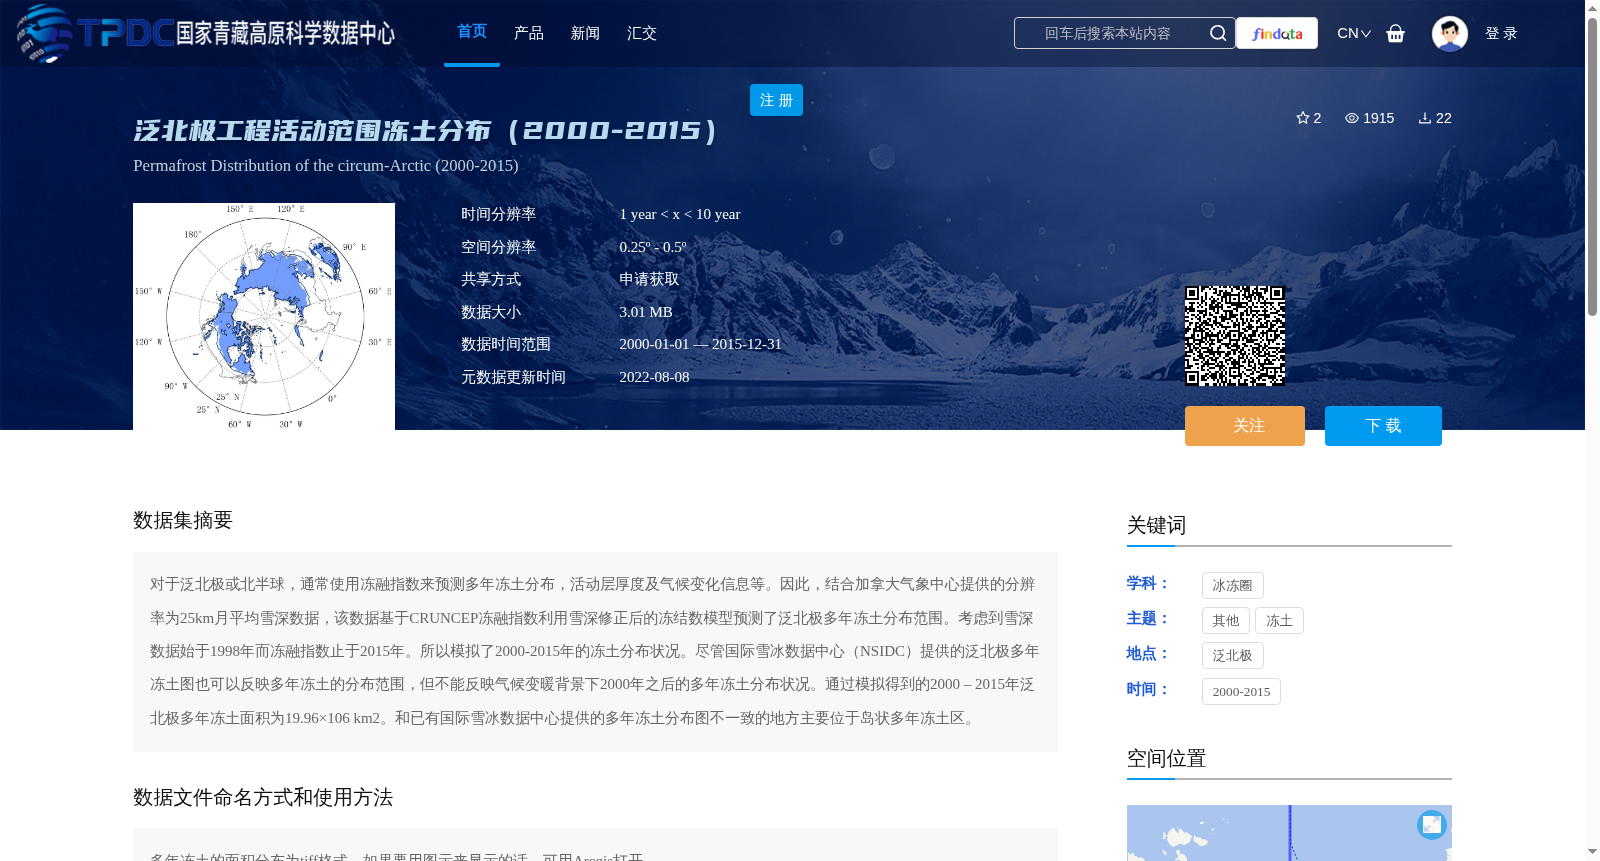Click the 主题 label

[1147, 618]
